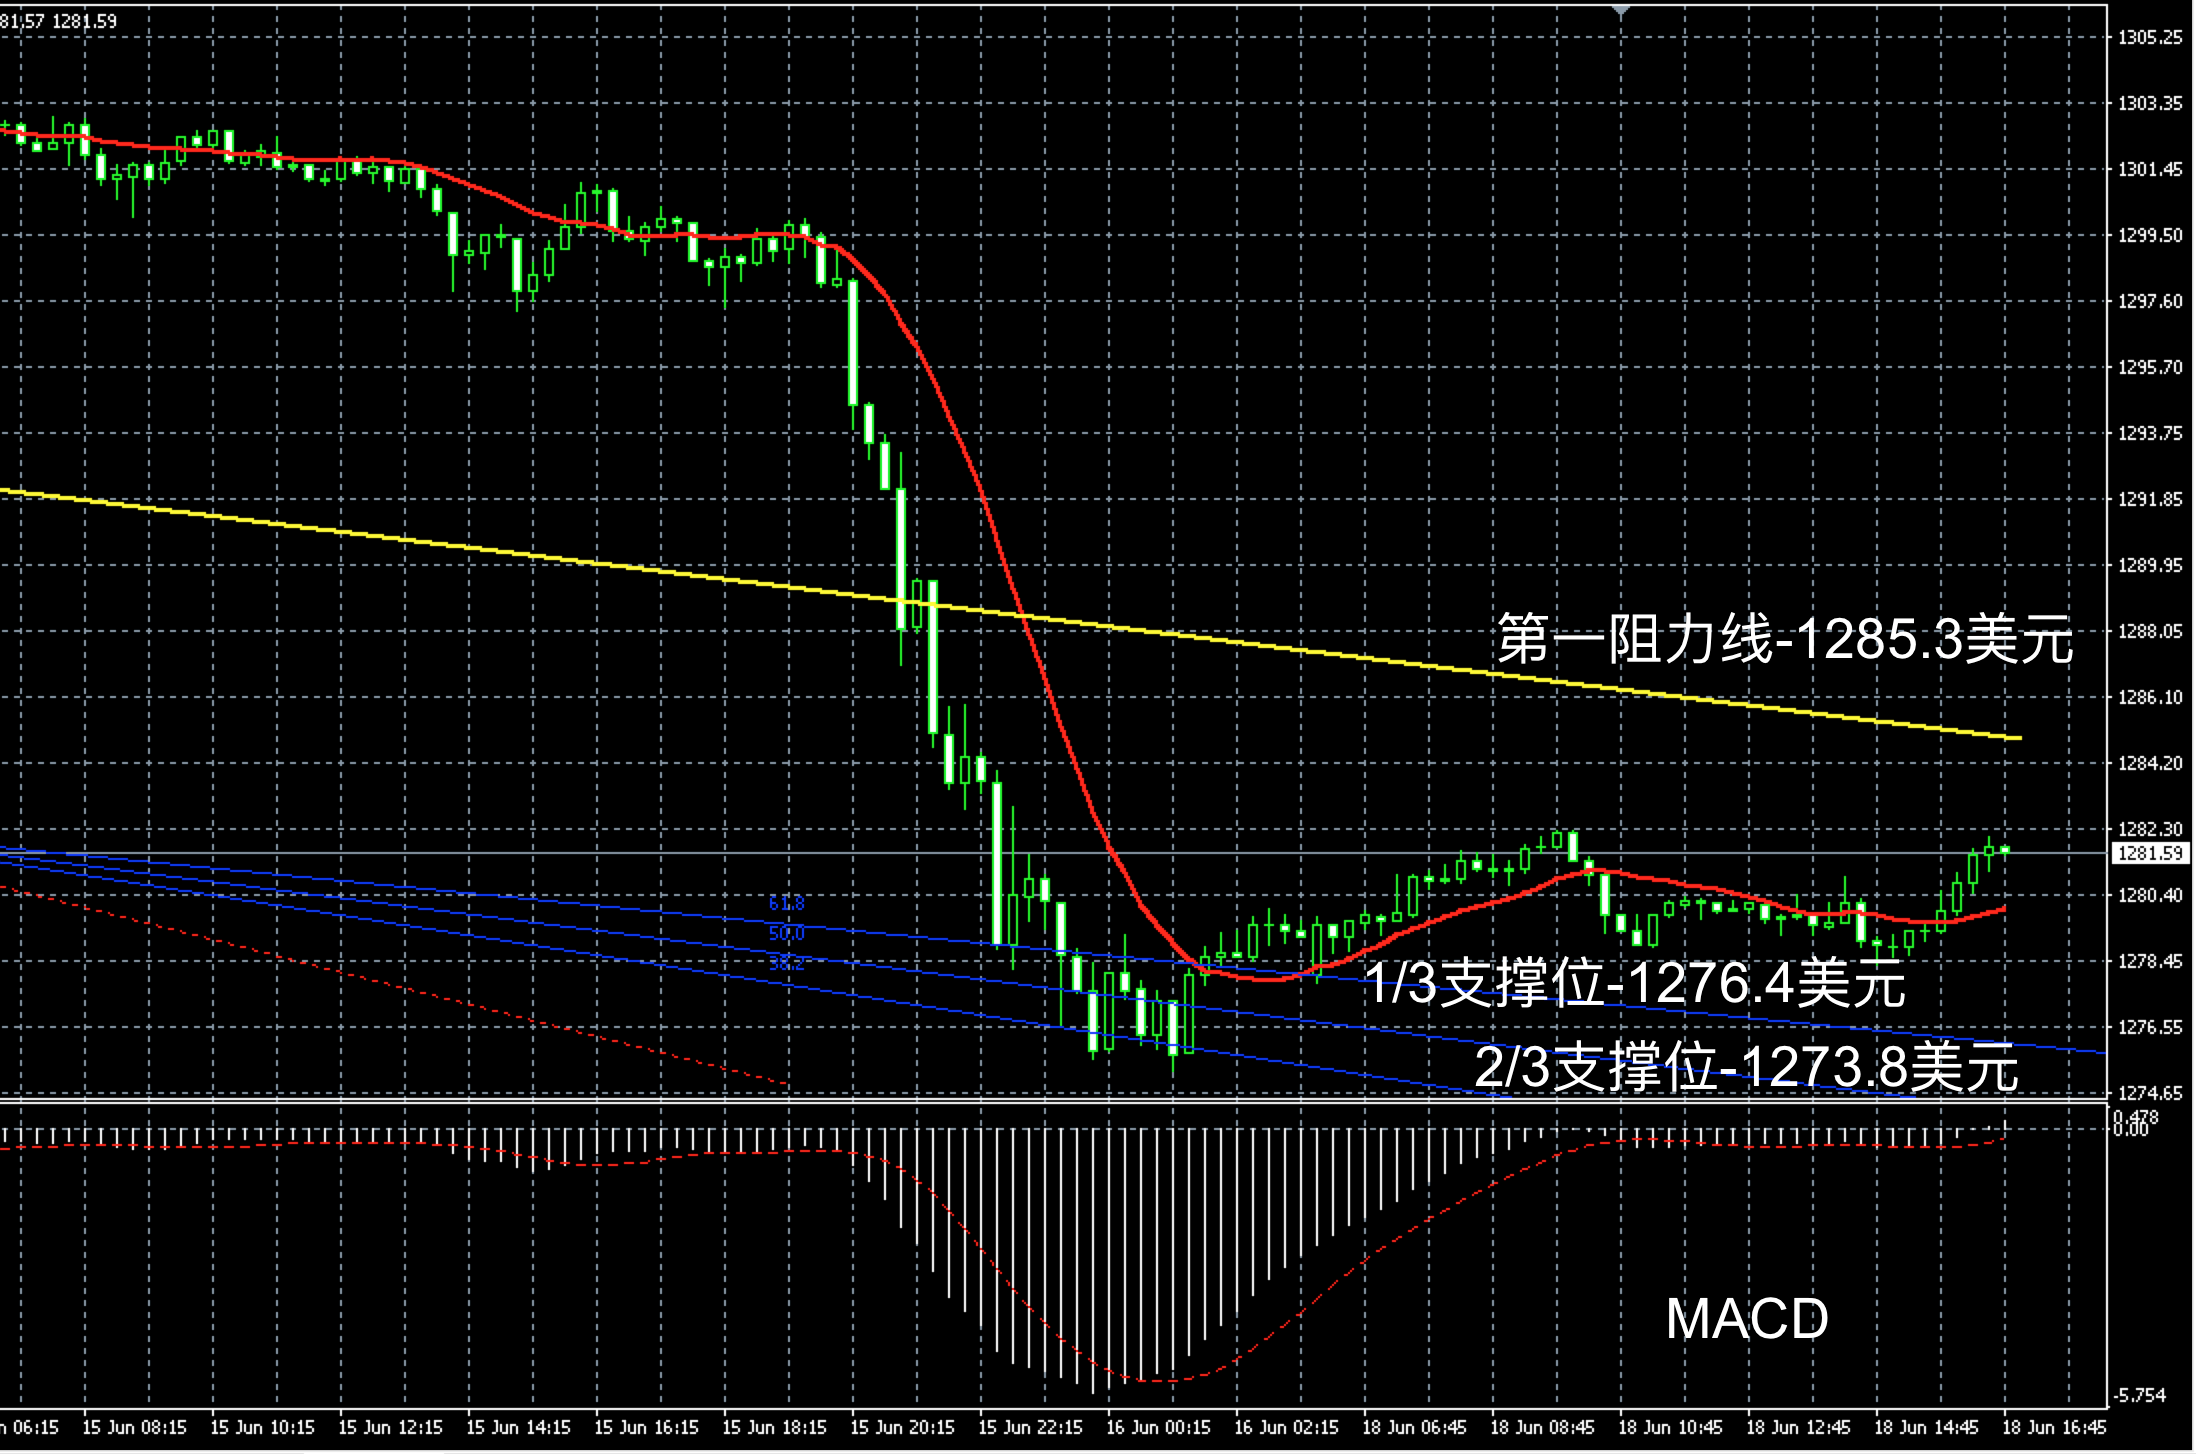Click the 1274.65 price axis label

(2150, 1094)
